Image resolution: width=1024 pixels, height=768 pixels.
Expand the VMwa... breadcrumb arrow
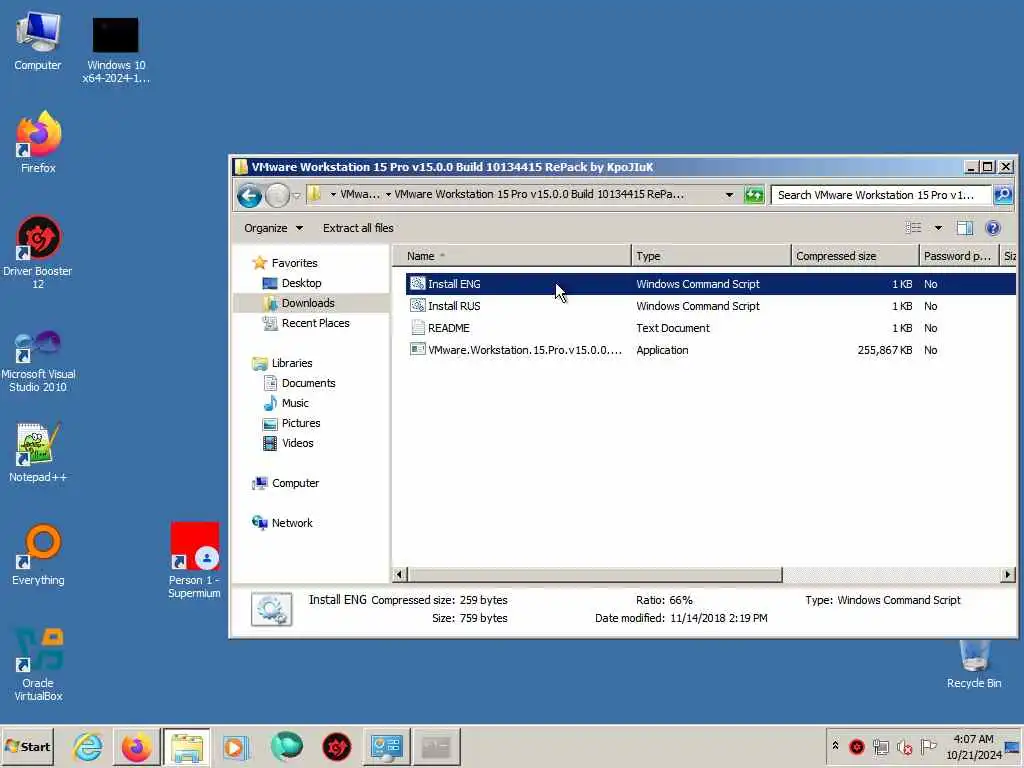click(388, 195)
